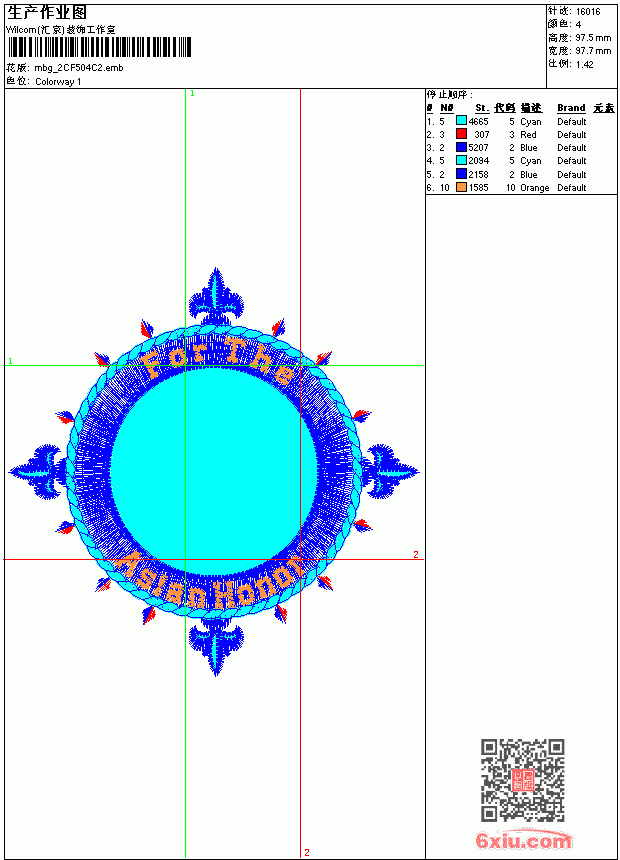Image resolution: width=620 pixels, height=860 pixels.
Task: Click the 'Asian Honor' orange lettering
Action: point(208,582)
